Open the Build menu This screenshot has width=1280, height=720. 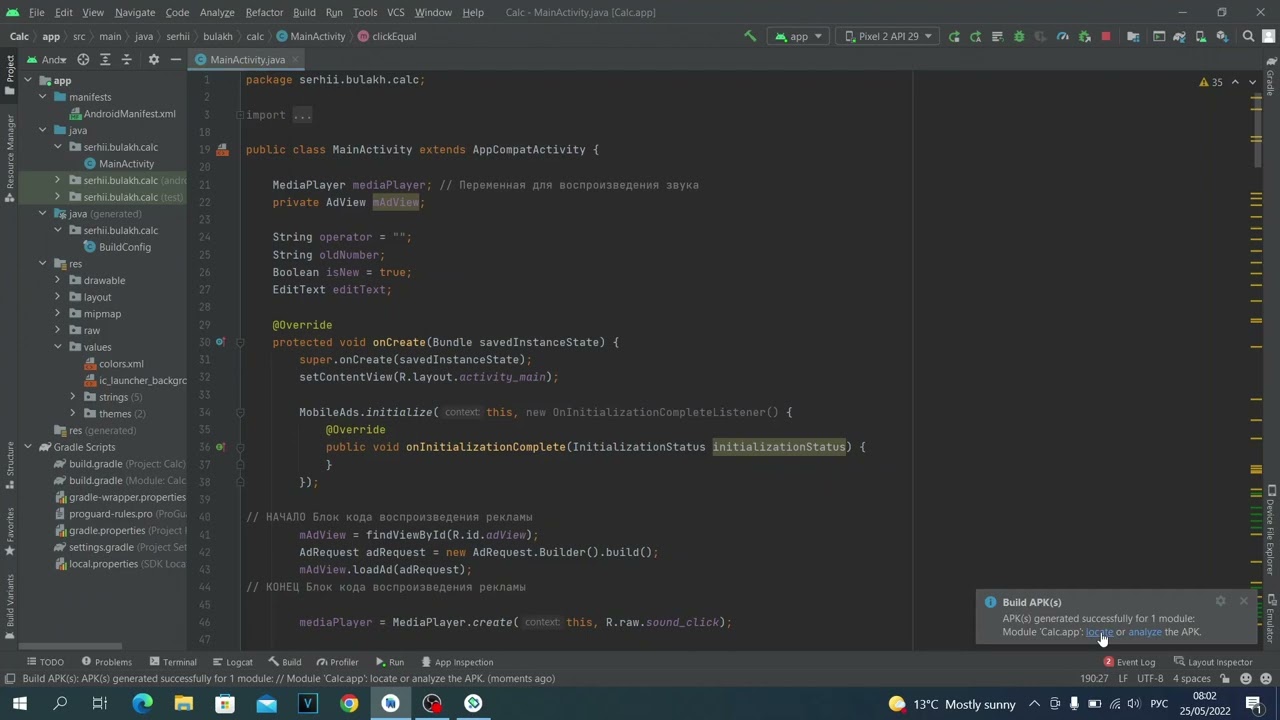(x=304, y=12)
